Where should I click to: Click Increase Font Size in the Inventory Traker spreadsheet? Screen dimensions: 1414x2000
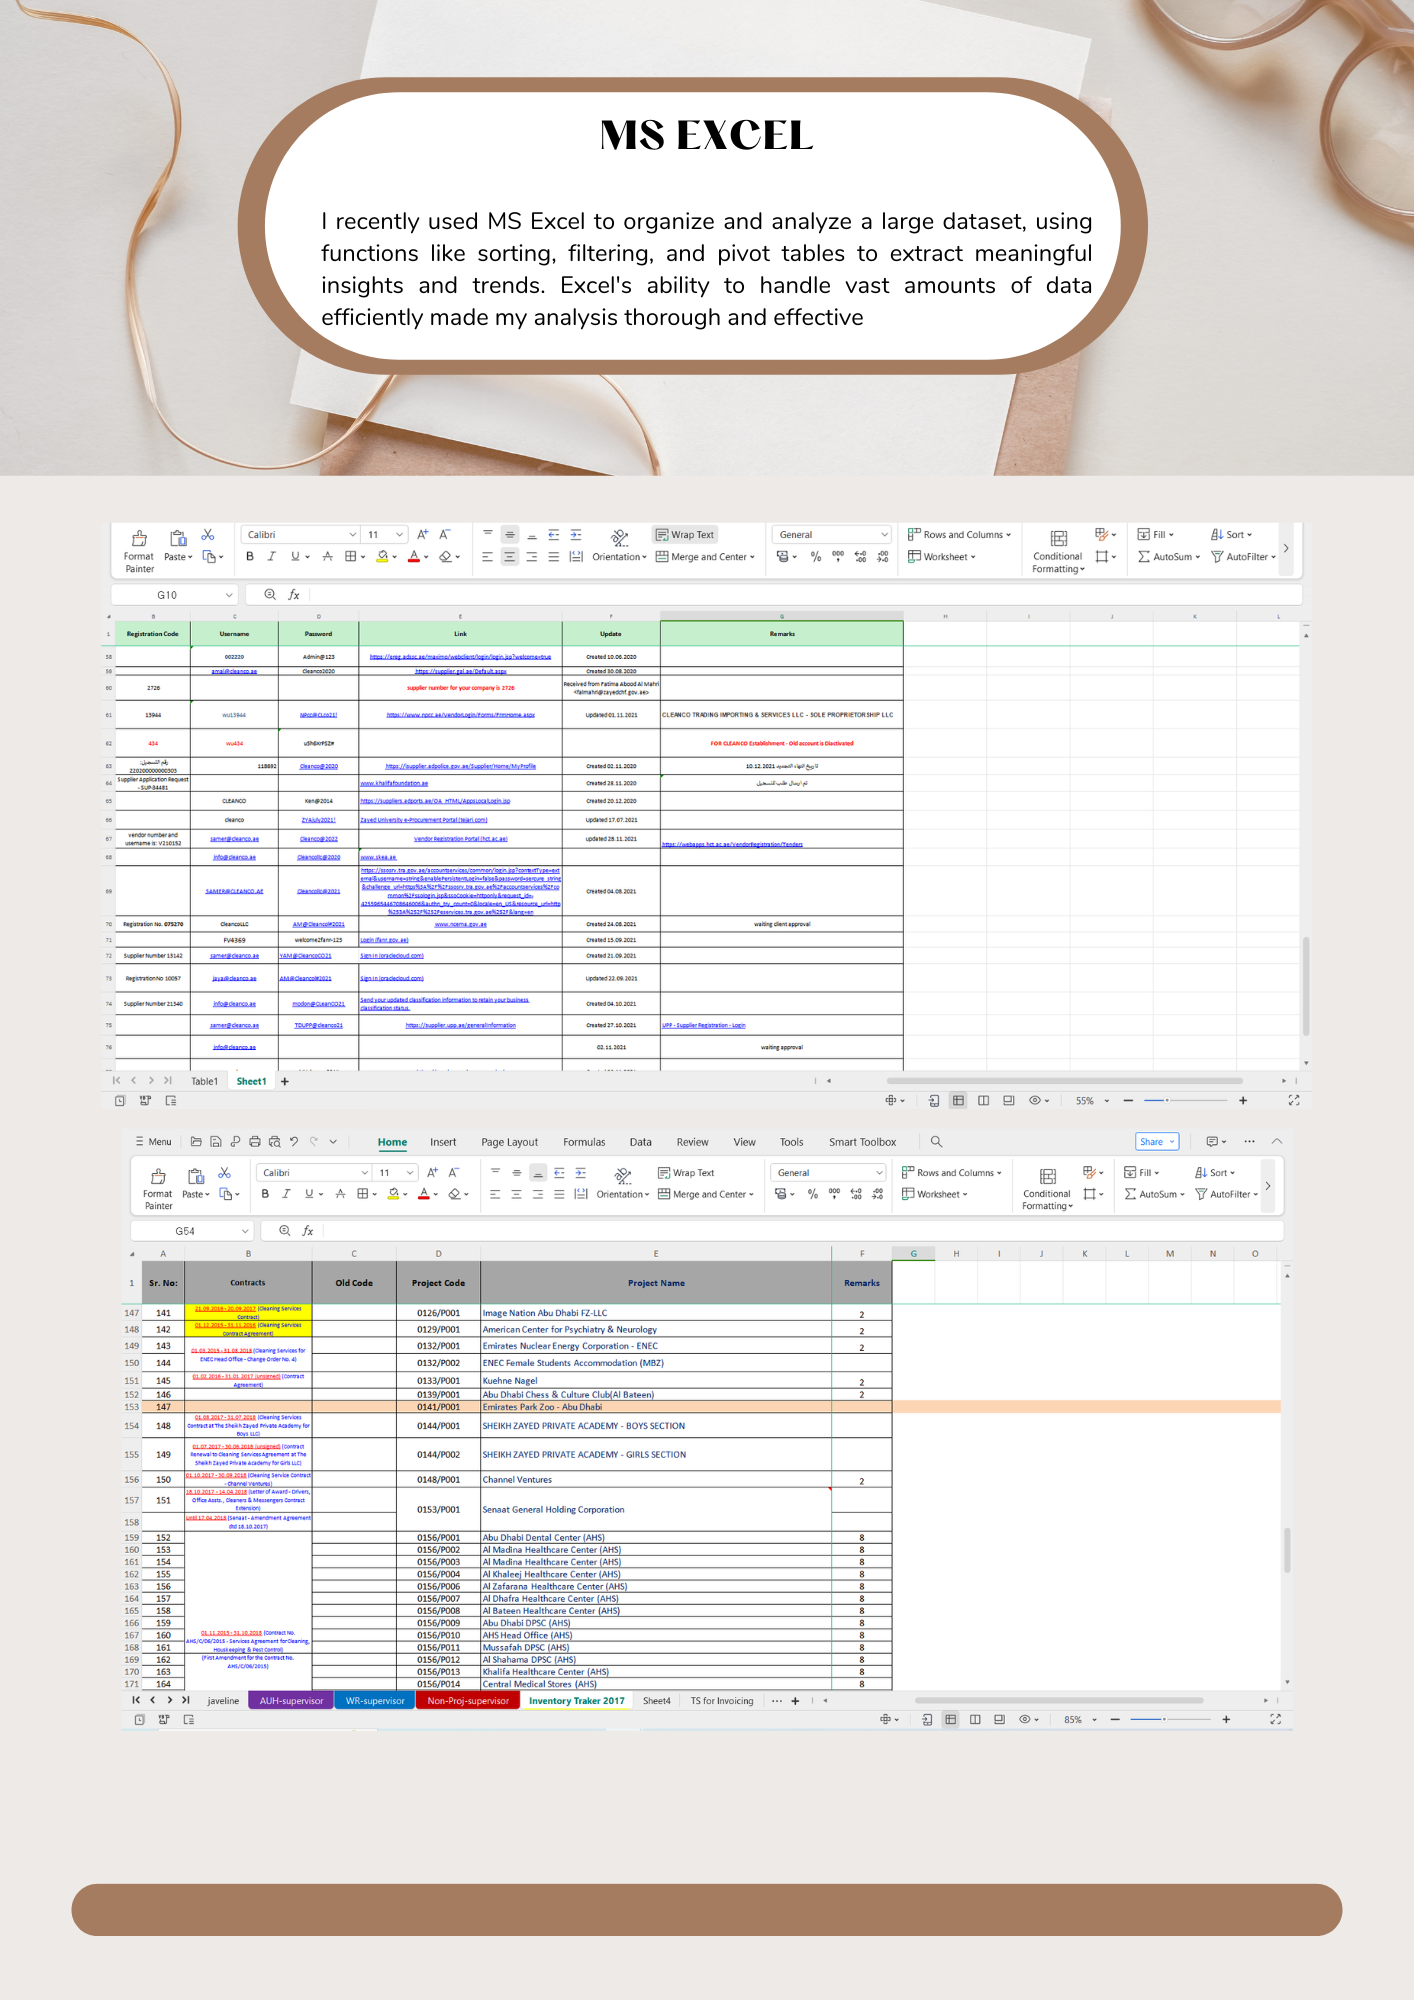click(432, 1172)
